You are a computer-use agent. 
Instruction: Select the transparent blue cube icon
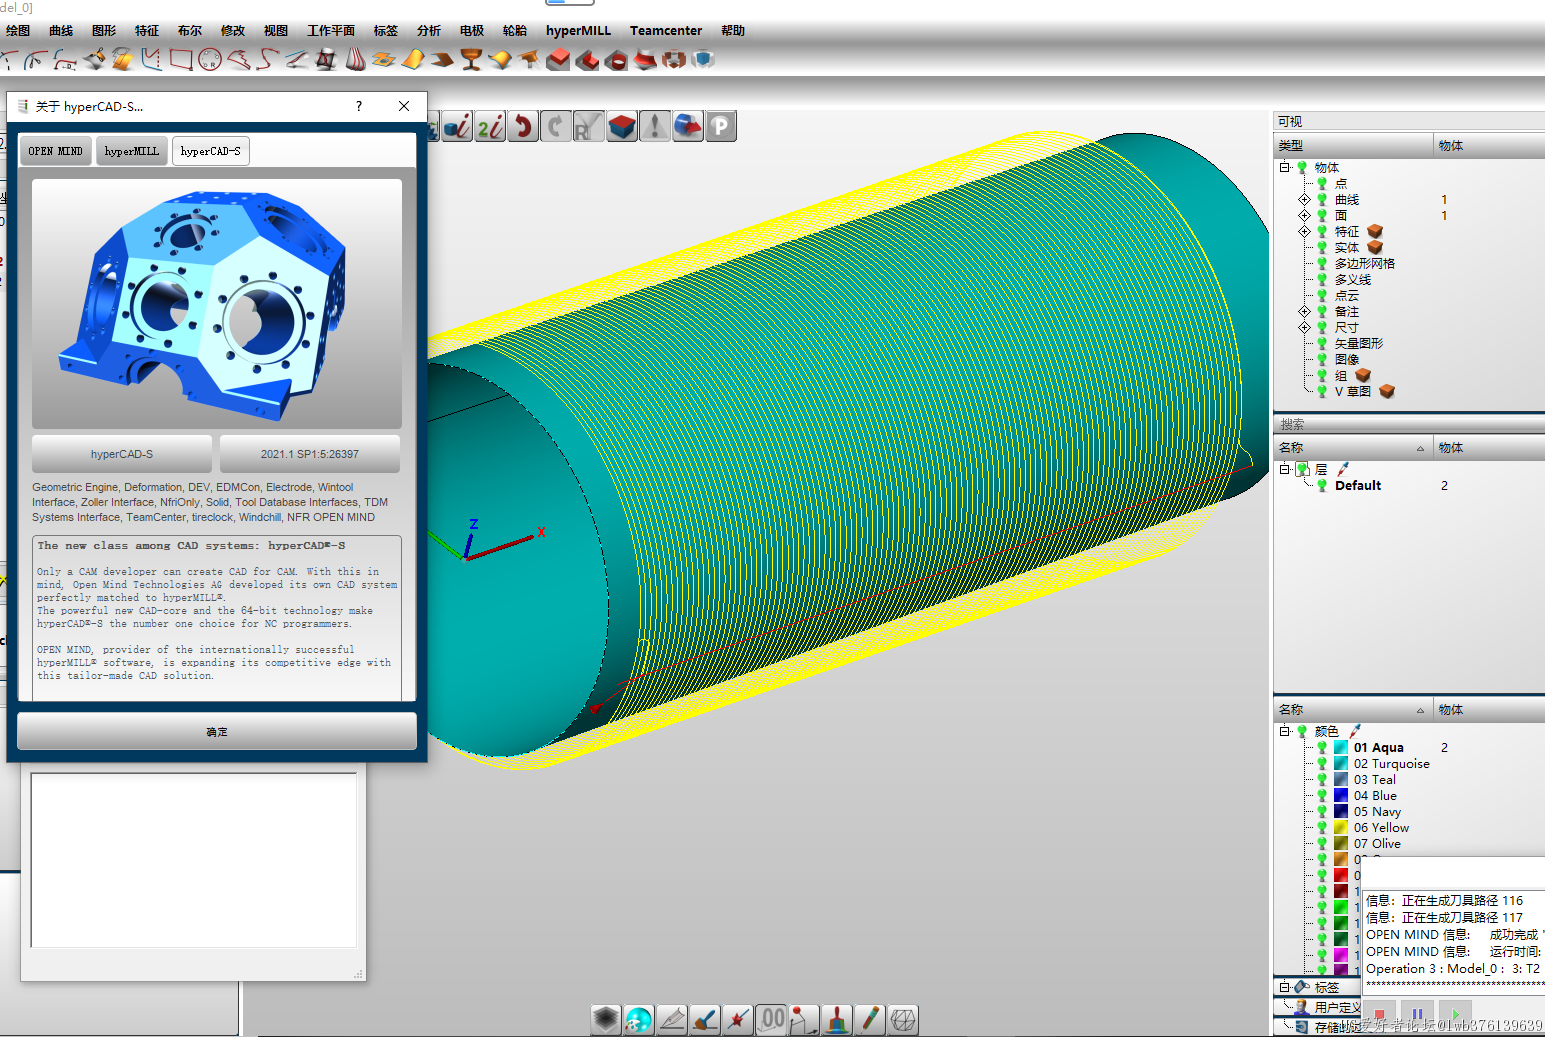(x=703, y=60)
